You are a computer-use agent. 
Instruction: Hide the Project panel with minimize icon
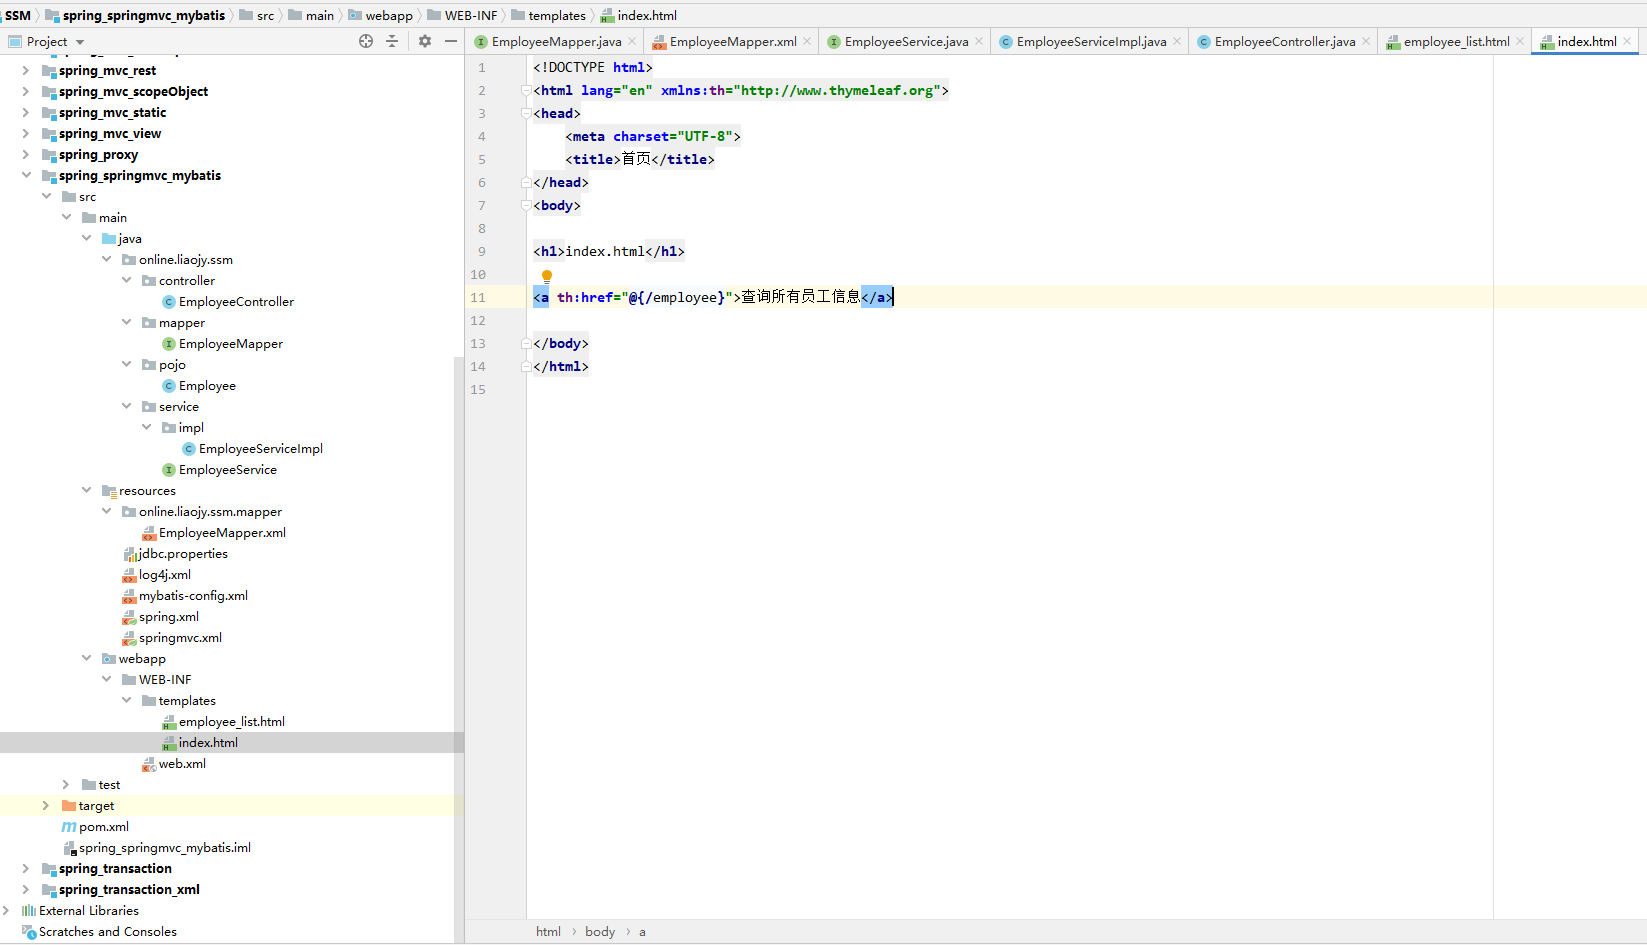[x=451, y=41]
